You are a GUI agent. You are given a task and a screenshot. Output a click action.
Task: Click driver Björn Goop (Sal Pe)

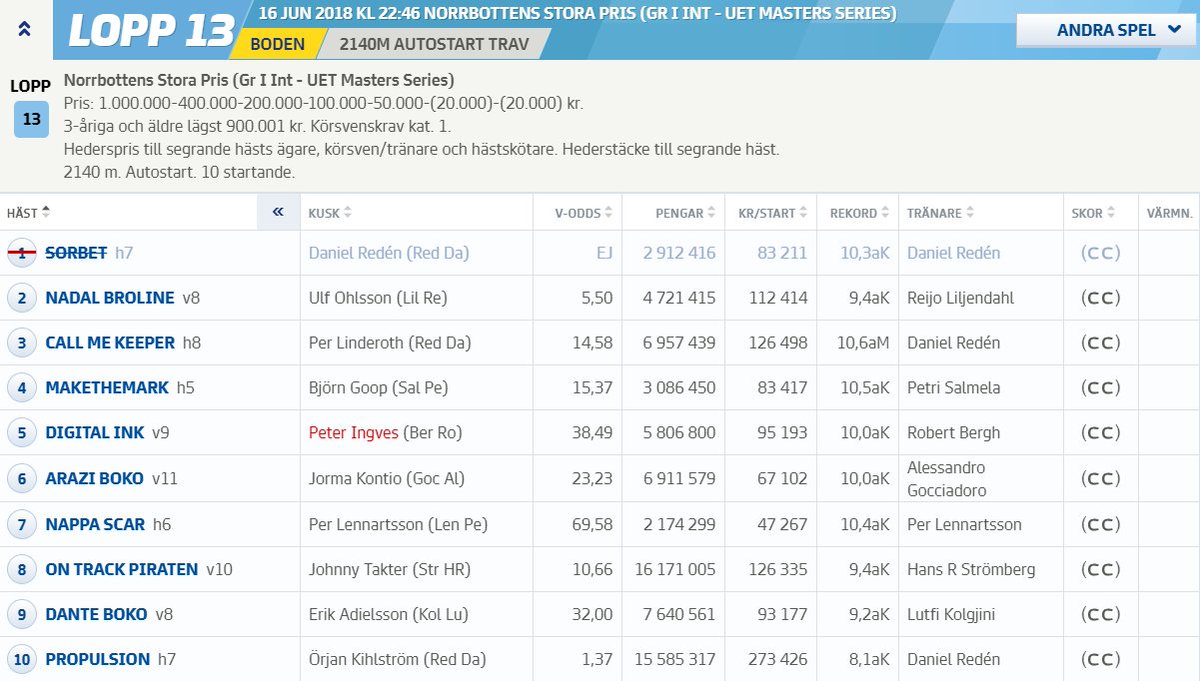[378, 388]
